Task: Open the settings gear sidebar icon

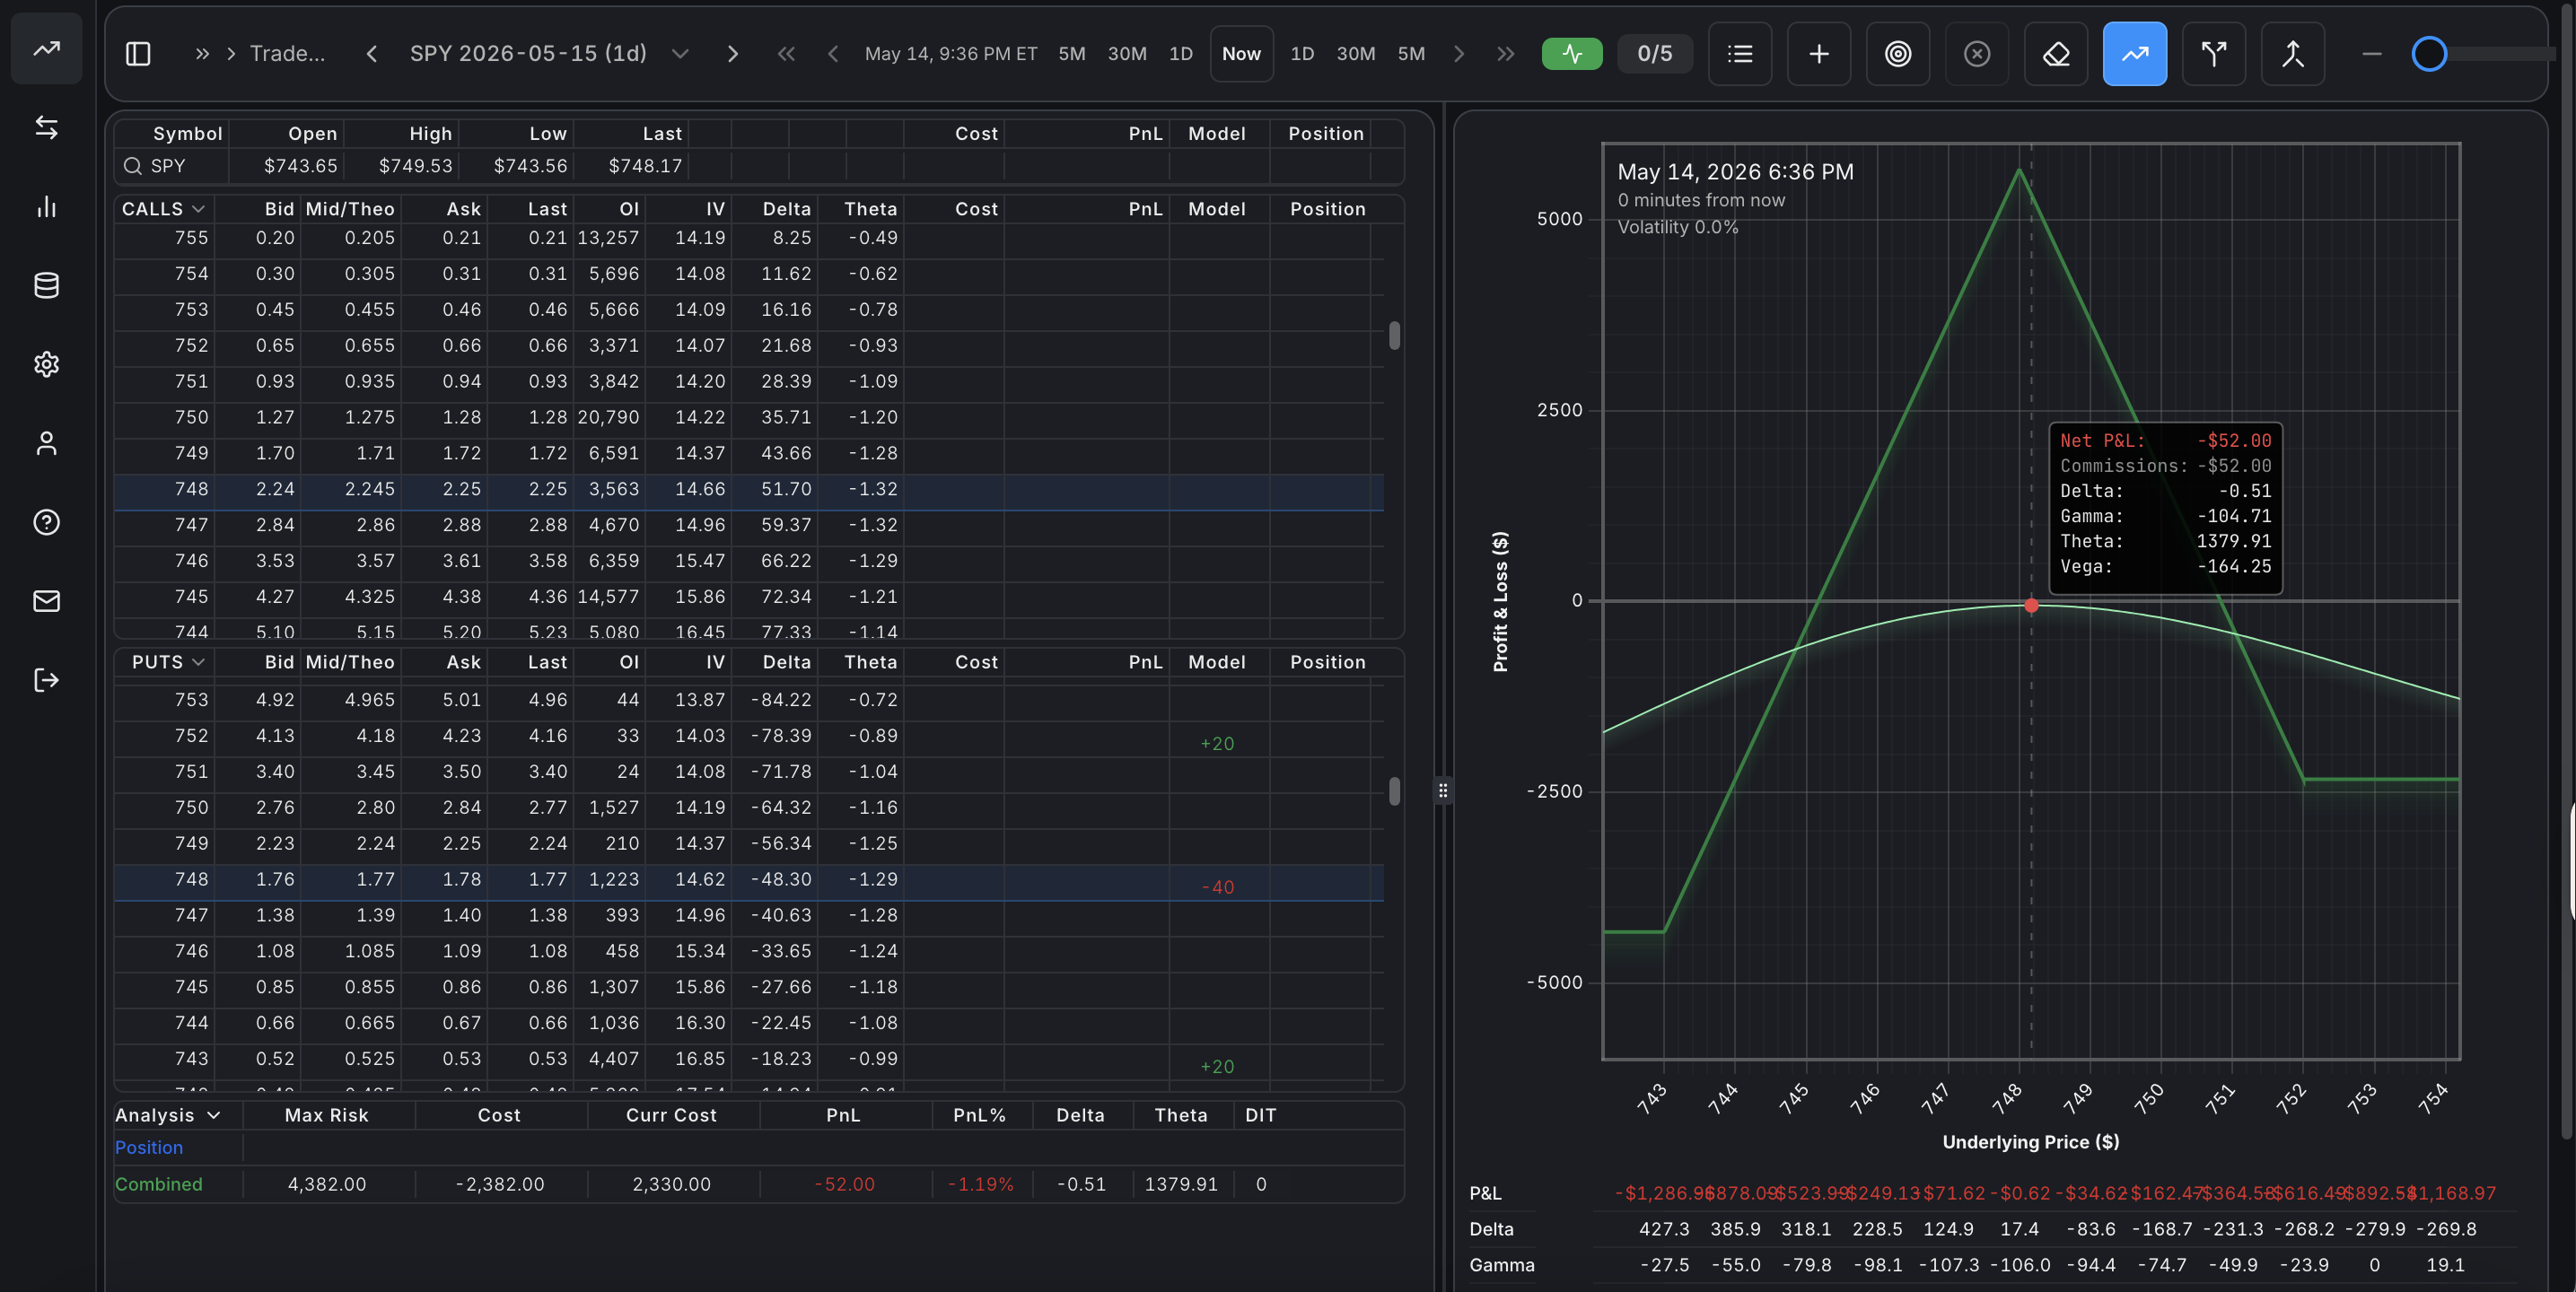Action: 46,364
